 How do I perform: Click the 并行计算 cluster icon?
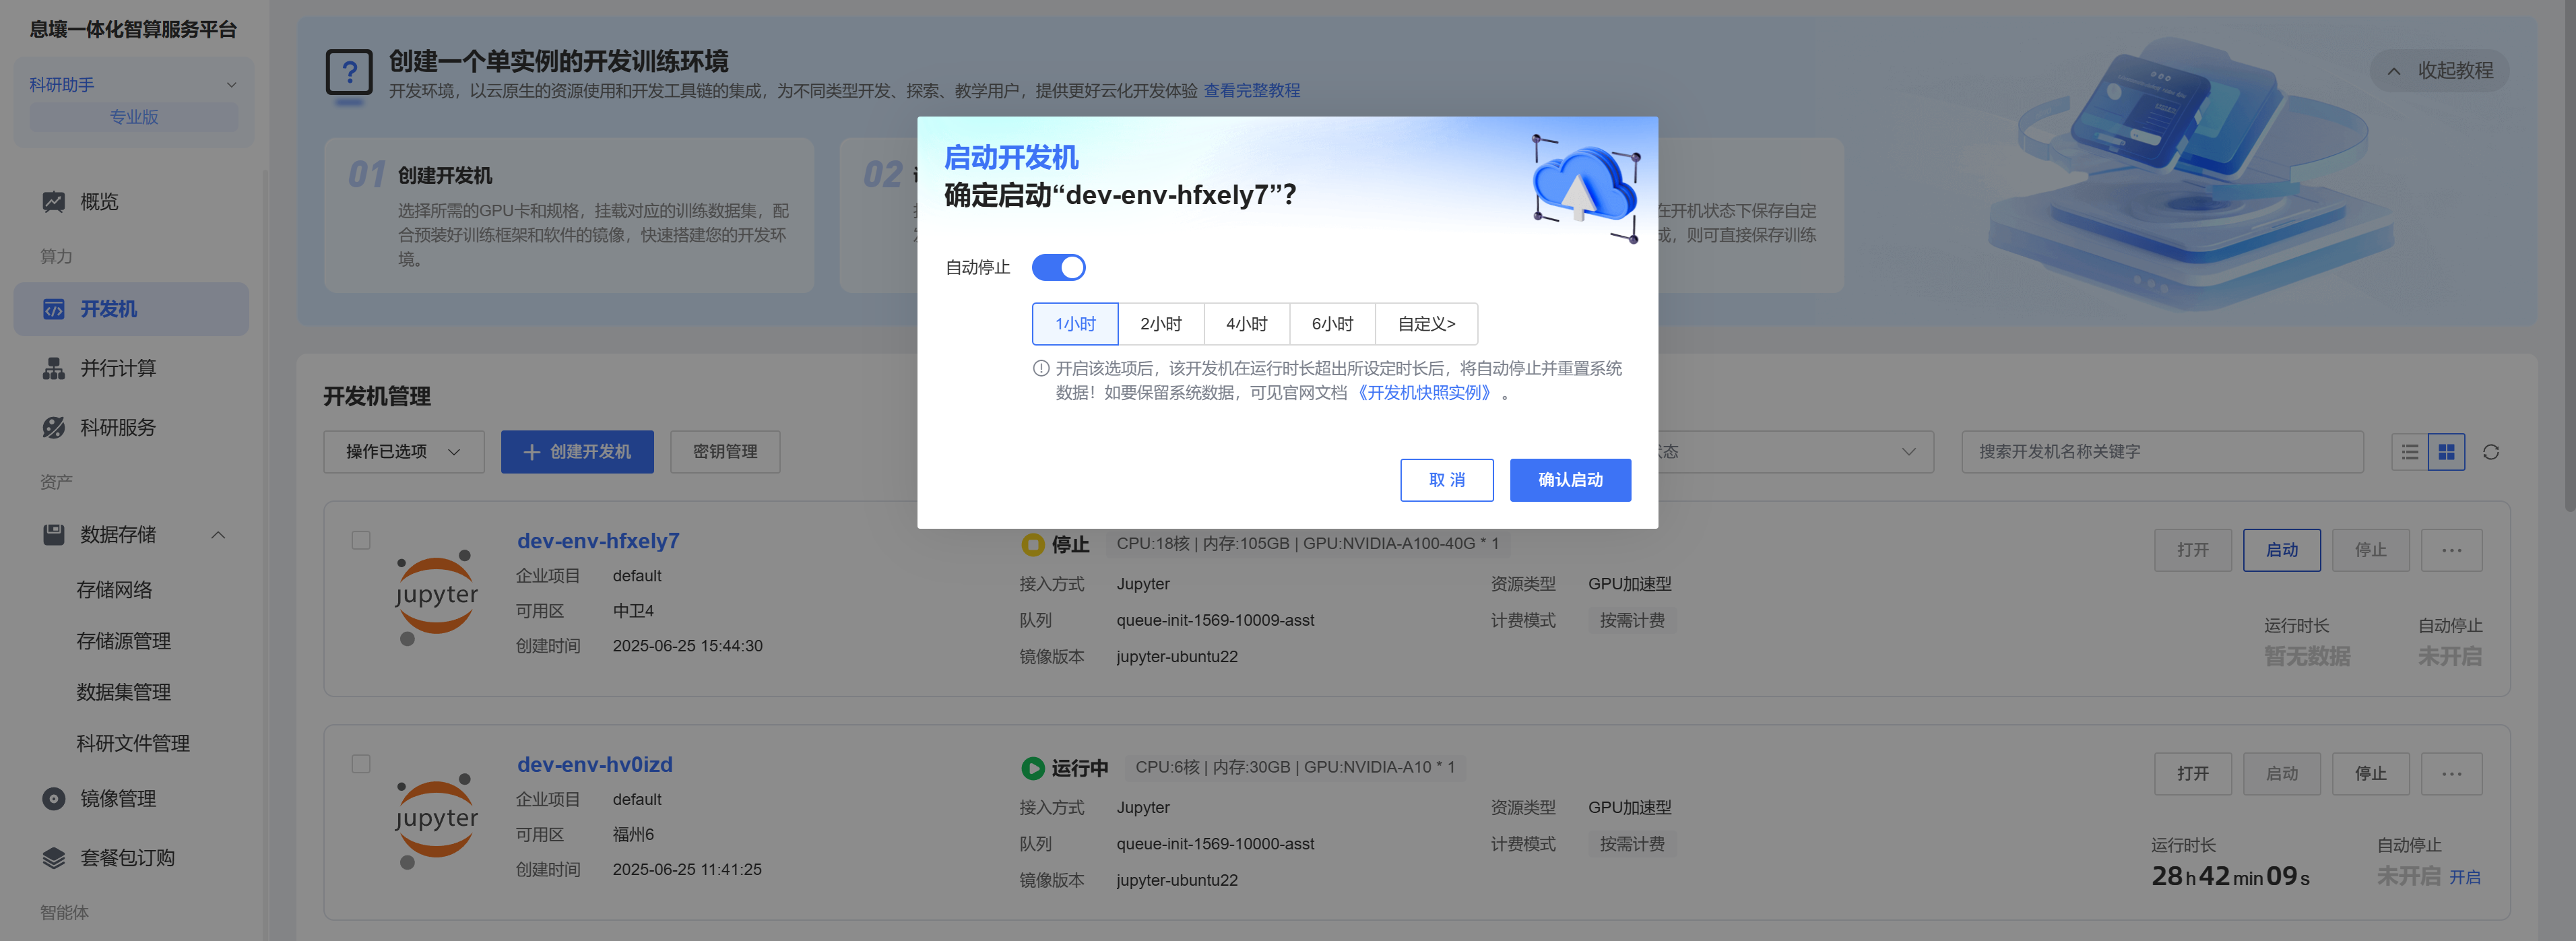click(x=54, y=369)
